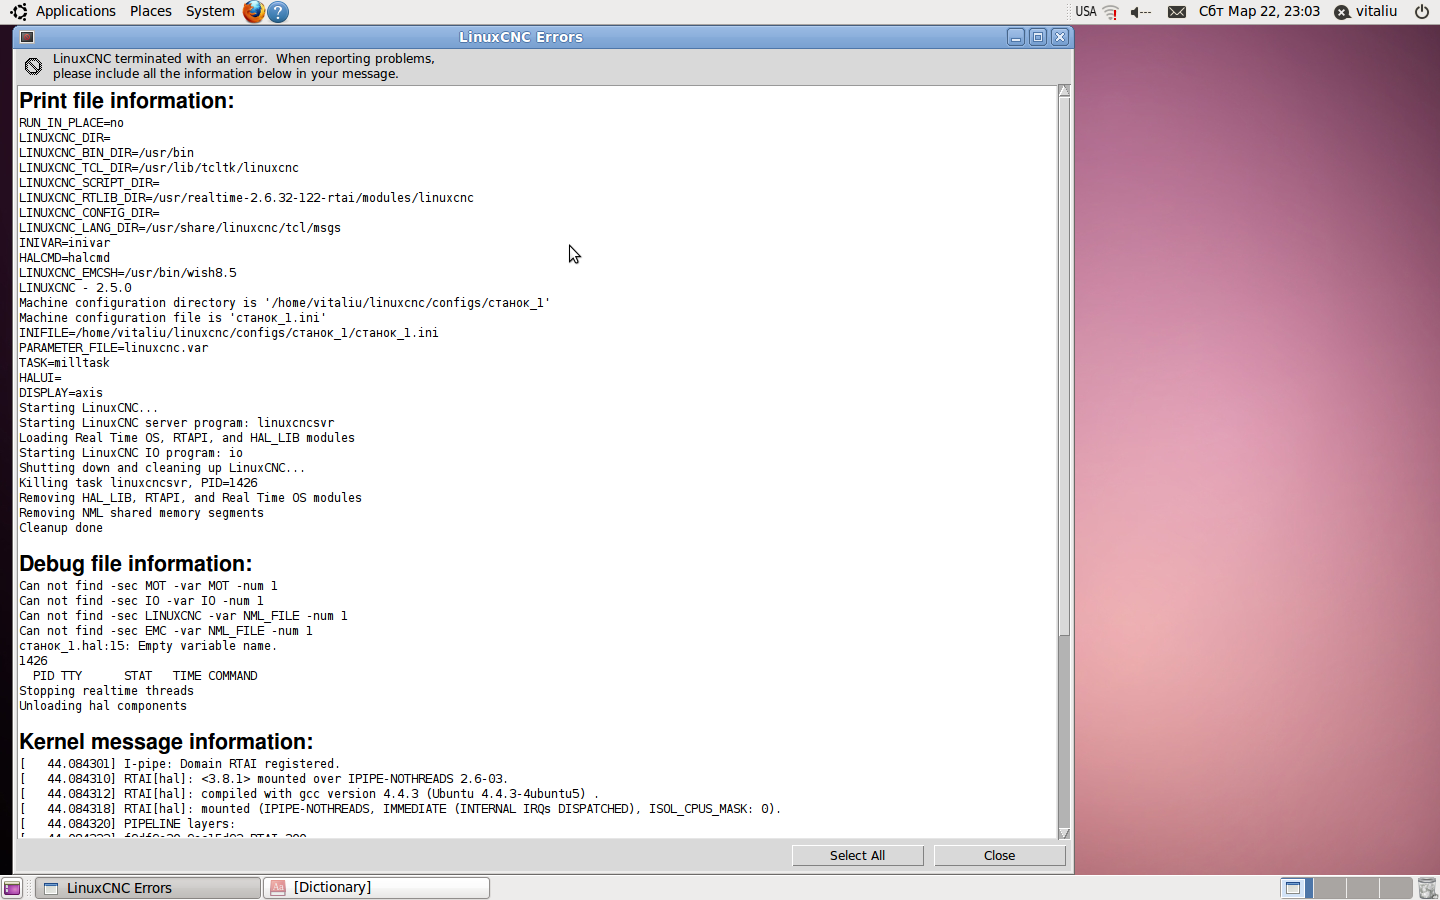Open the mail envelope indicator
The image size is (1440, 900).
[1177, 12]
